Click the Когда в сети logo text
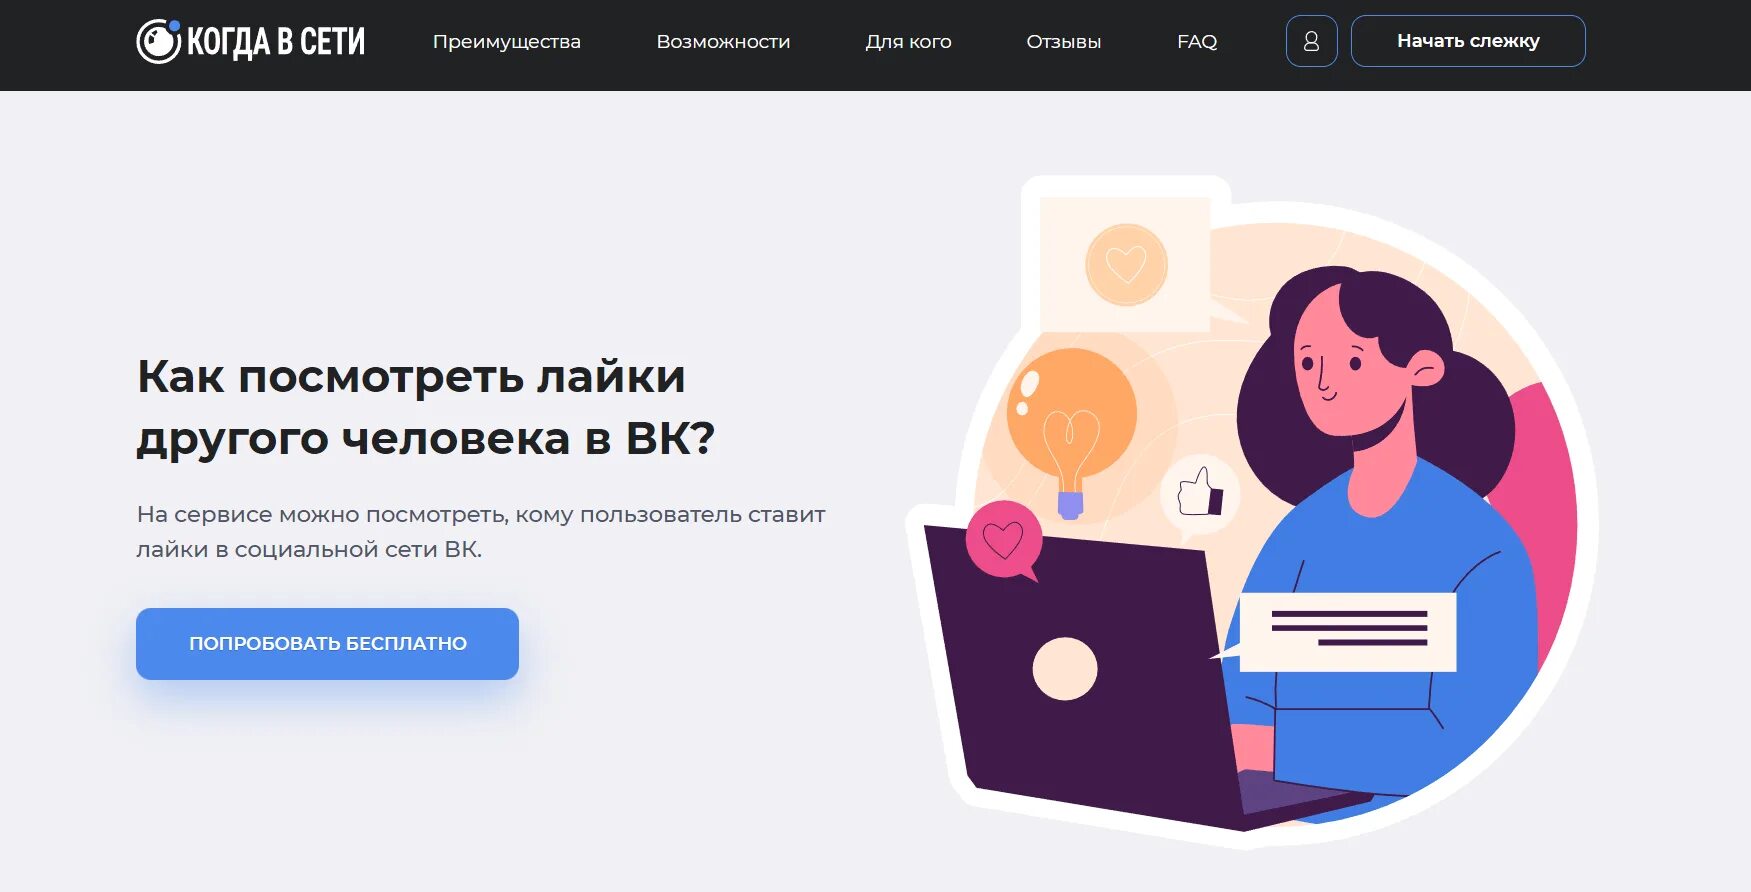This screenshot has width=1751, height=892. click(276, 42)
